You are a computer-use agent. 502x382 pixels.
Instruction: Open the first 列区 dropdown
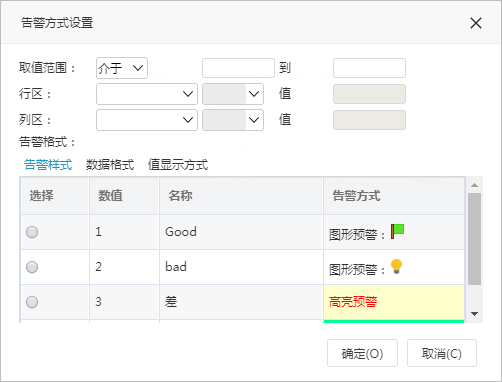click(147, 120)
